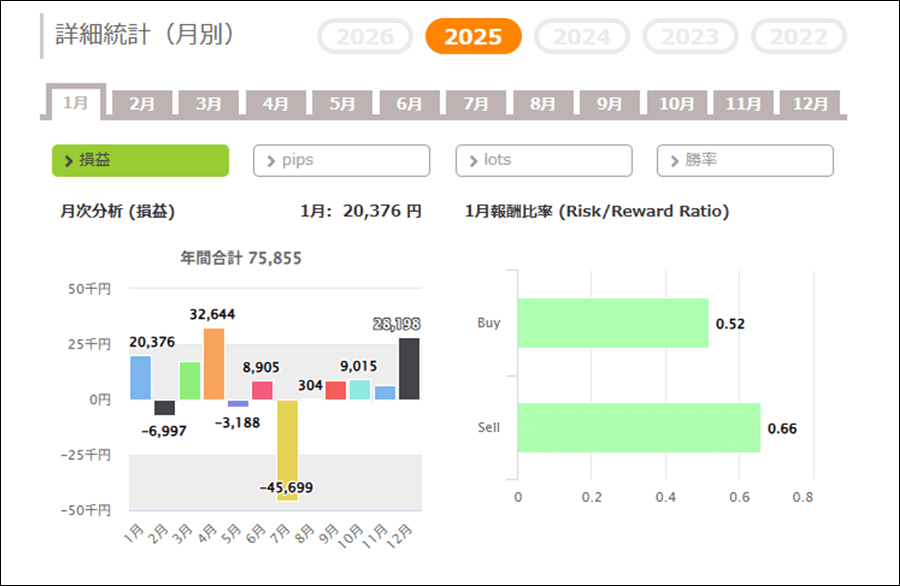
Task: Click the blue January bar in chart
Action: click(141, 378)
